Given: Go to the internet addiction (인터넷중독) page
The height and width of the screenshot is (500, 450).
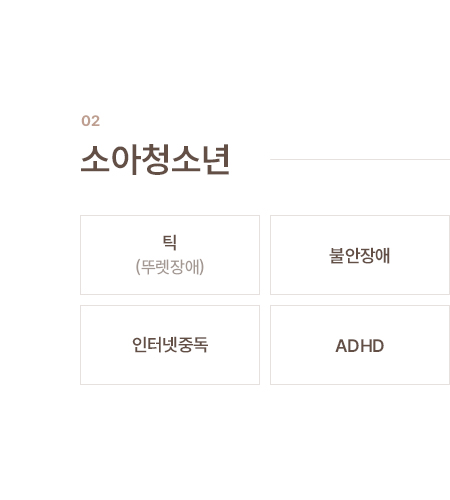Looking at the screenshot, I should click(170, 345).
